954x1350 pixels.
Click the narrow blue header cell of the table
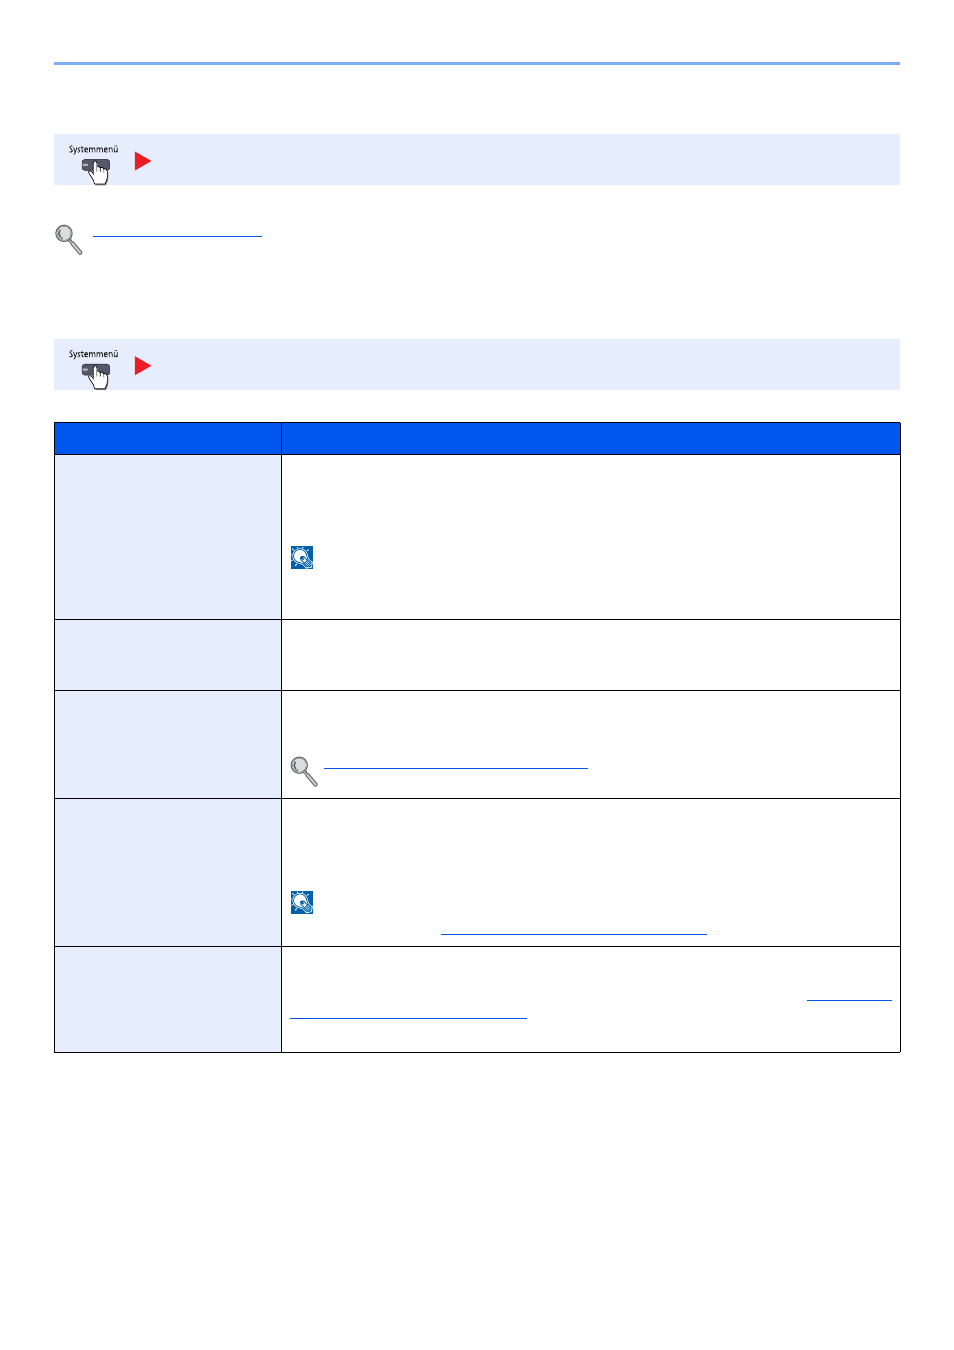(168, 439)
